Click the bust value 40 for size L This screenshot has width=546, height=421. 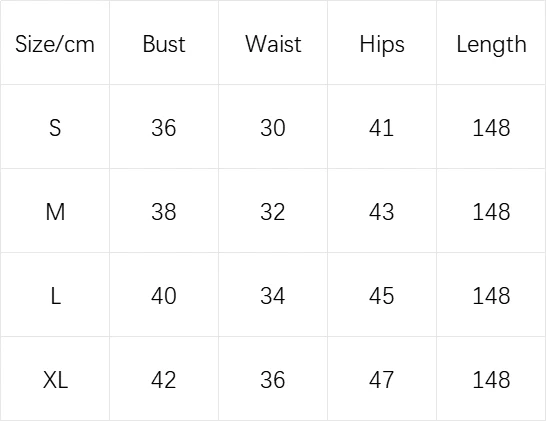tap(164, 296)
